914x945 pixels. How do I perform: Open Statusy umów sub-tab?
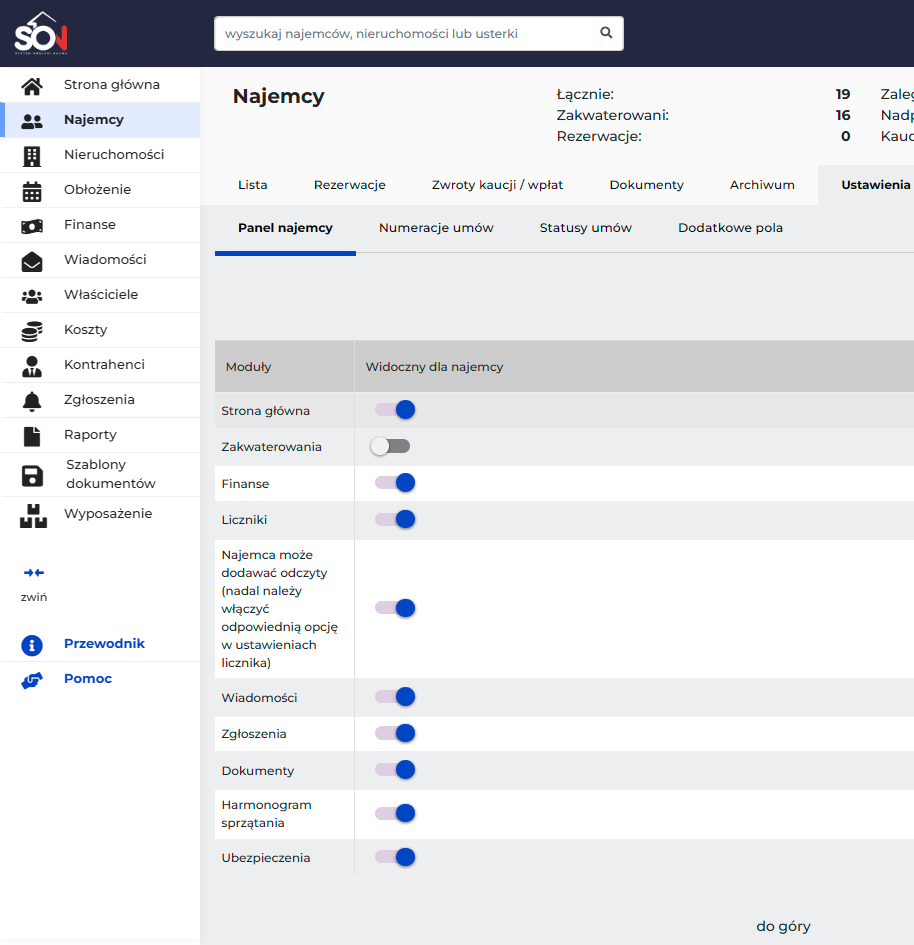click(586, 228)
